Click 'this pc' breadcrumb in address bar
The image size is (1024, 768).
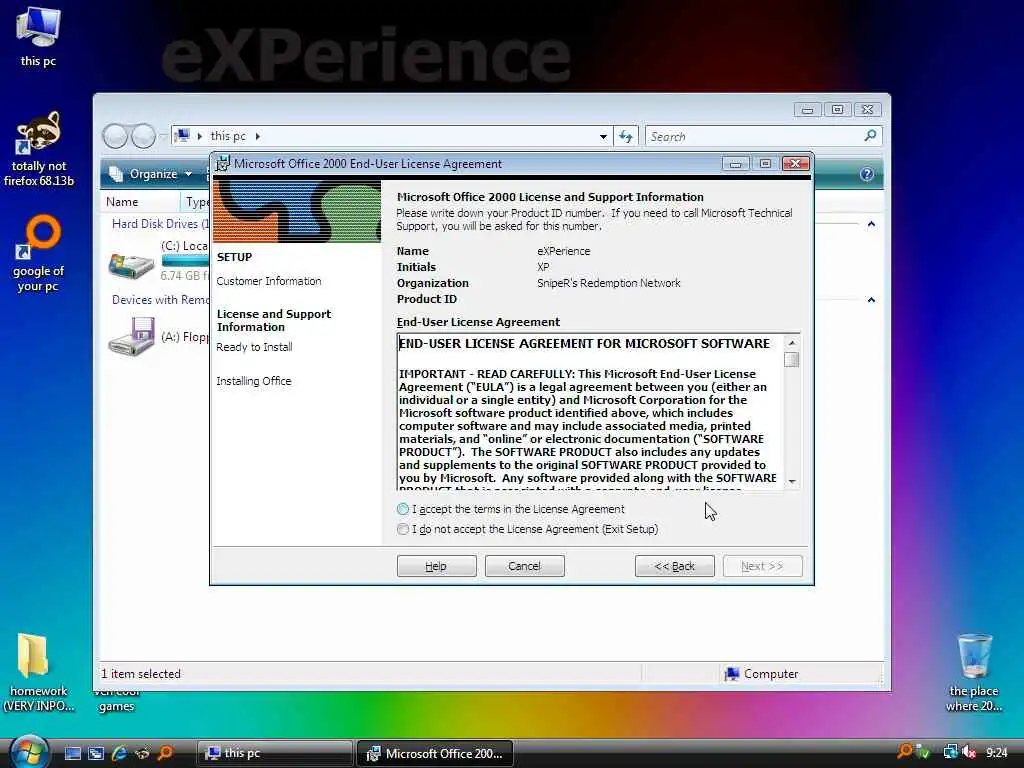click(228, 136)
